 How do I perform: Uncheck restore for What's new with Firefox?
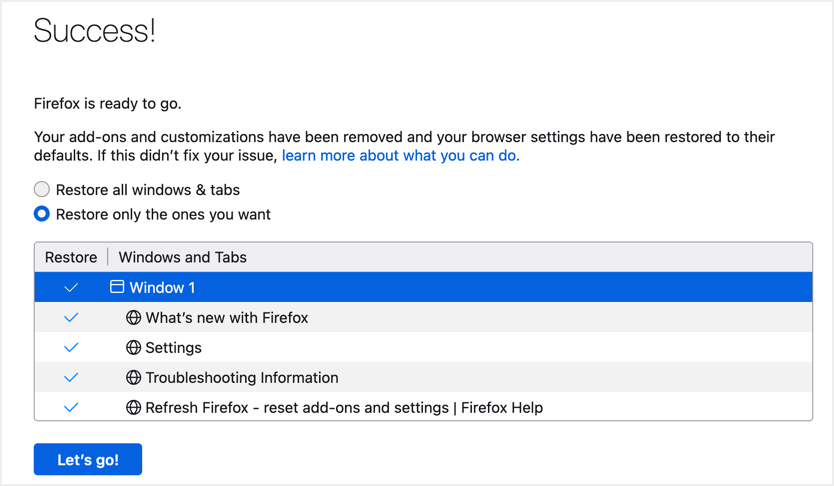point(71,318)
